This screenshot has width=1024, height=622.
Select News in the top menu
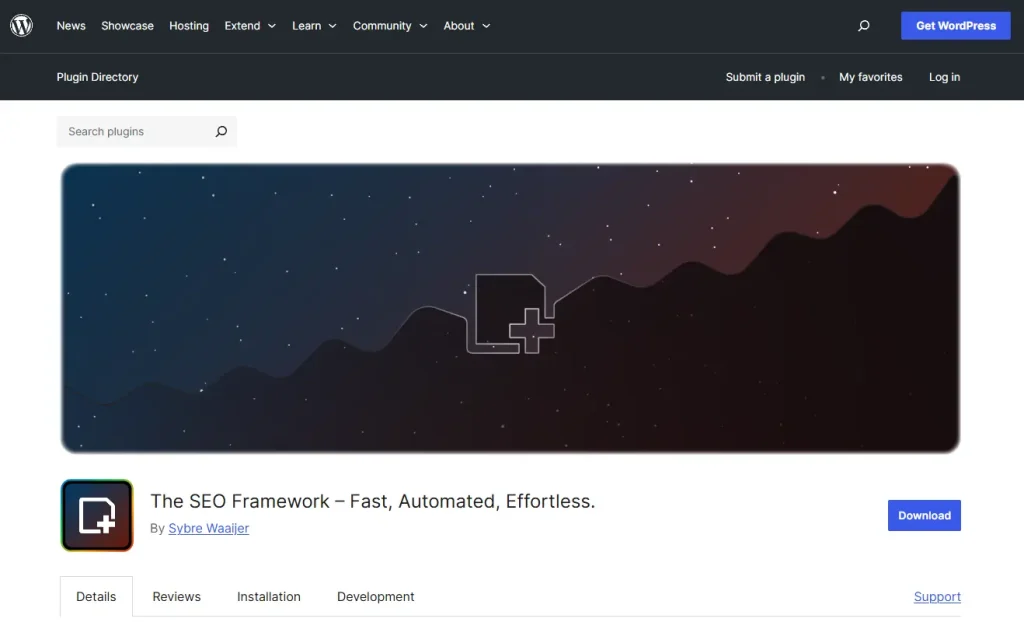[70, 25]
